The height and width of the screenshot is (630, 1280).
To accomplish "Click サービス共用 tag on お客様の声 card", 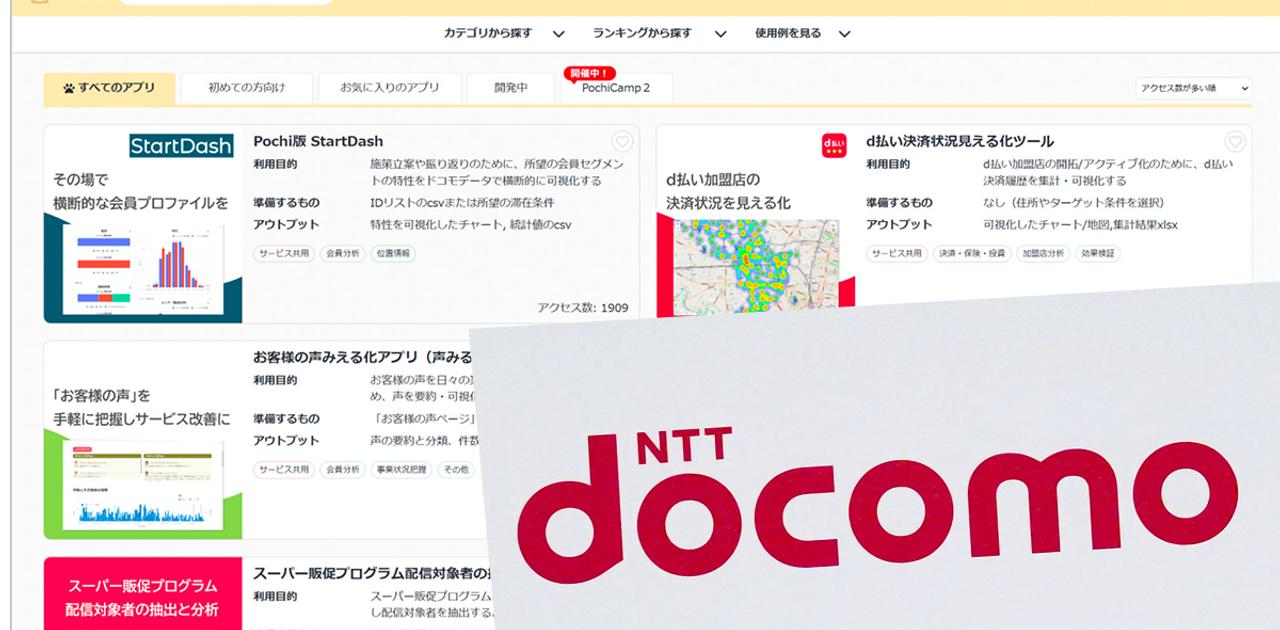I will (x=284, y=469).
